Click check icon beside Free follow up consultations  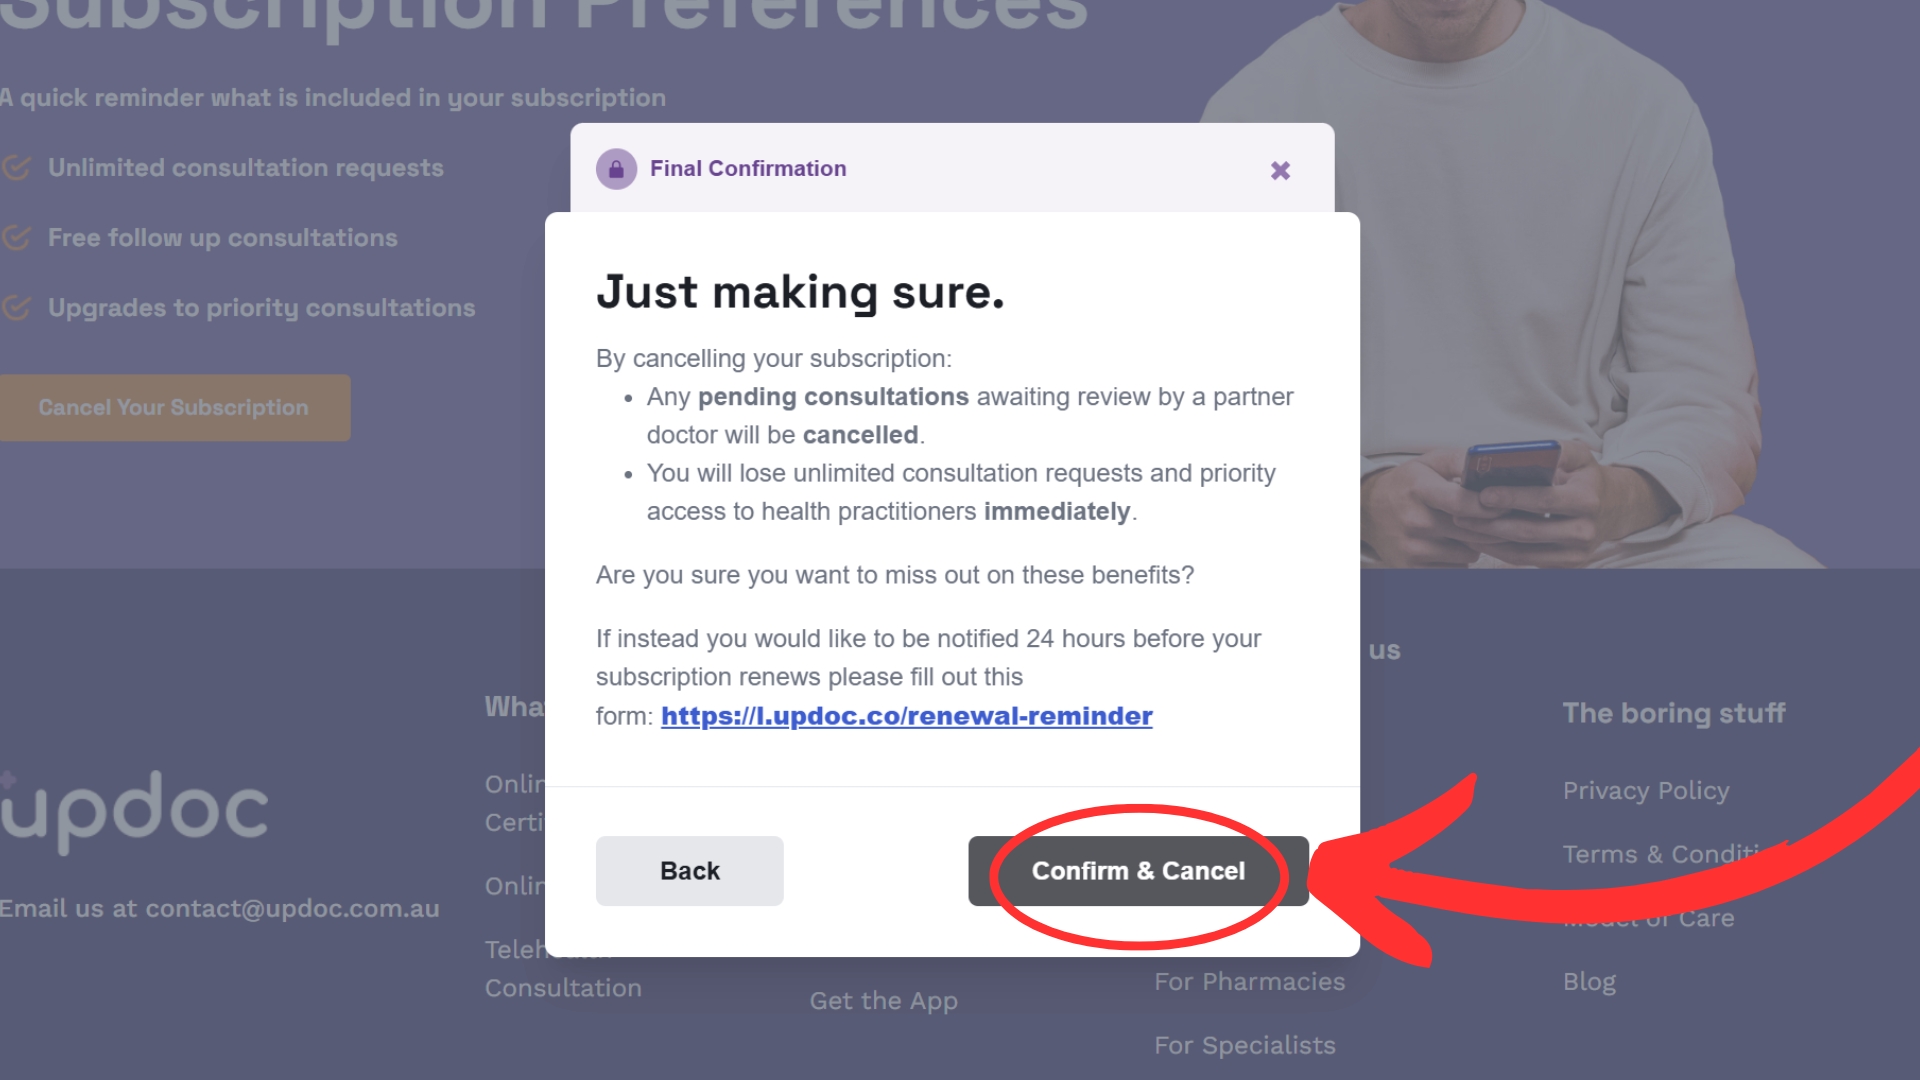[x=16, y=238]
